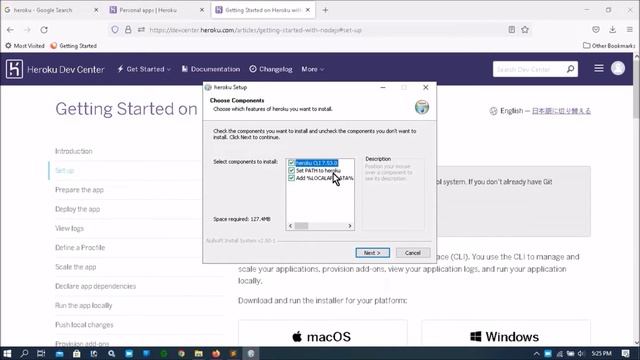Click the address bar URL

pos(256,30)
